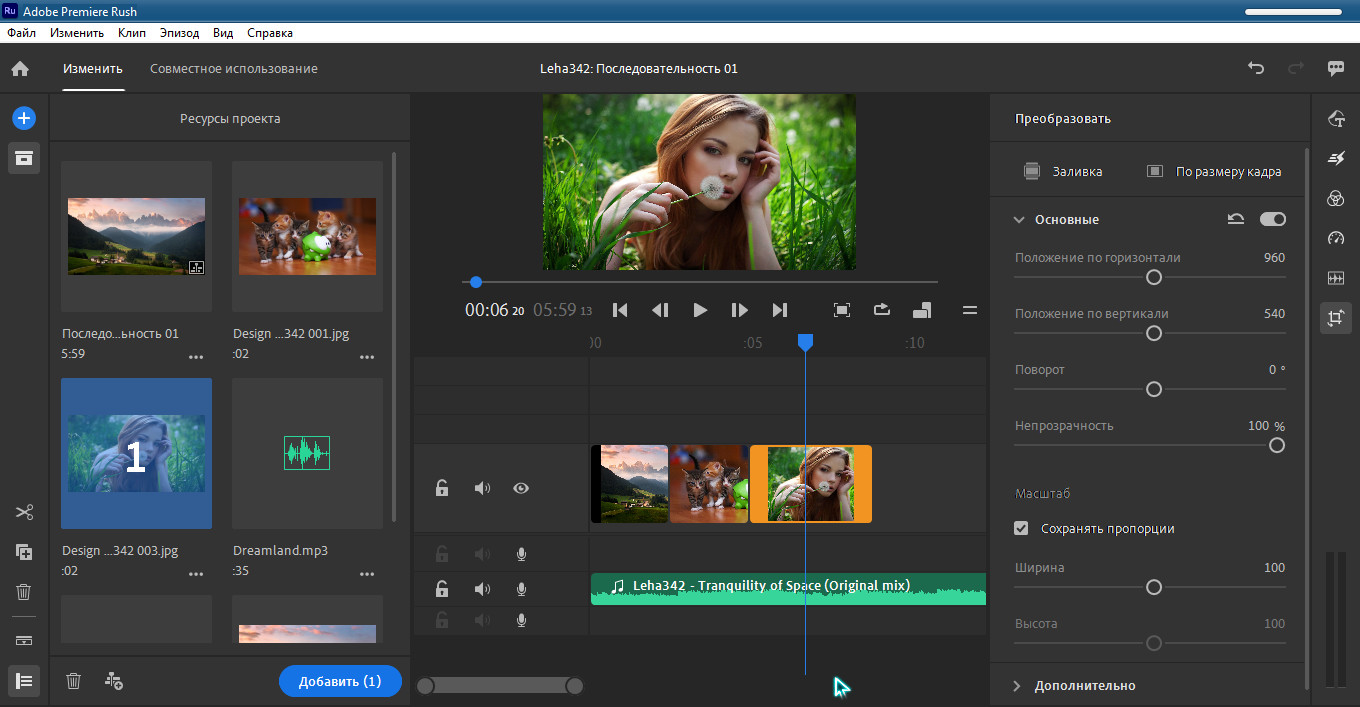The height and width of the screenshot is (707, 1360).
Task: Open options menu for Dreamland.mp3
Action: coord(367,573)
